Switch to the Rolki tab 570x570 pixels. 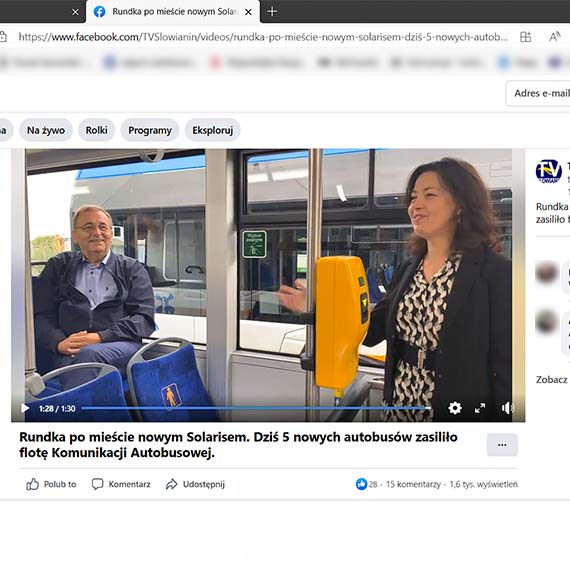click(x=96, y=130)
